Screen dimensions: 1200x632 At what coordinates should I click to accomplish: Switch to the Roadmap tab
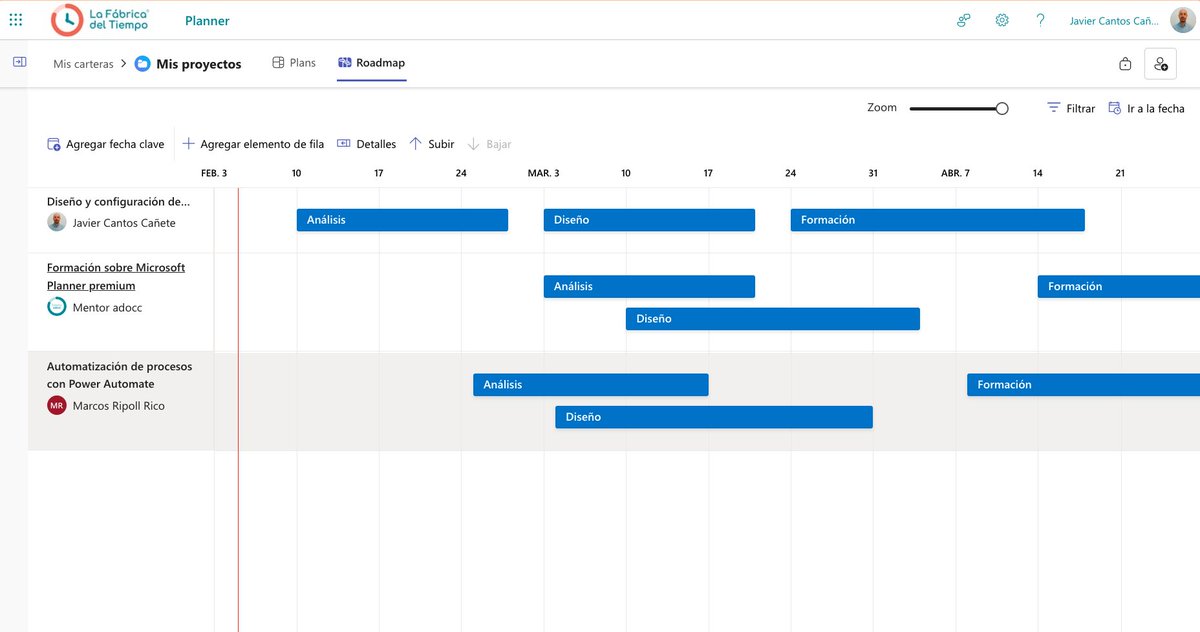(x=371, y=63)
